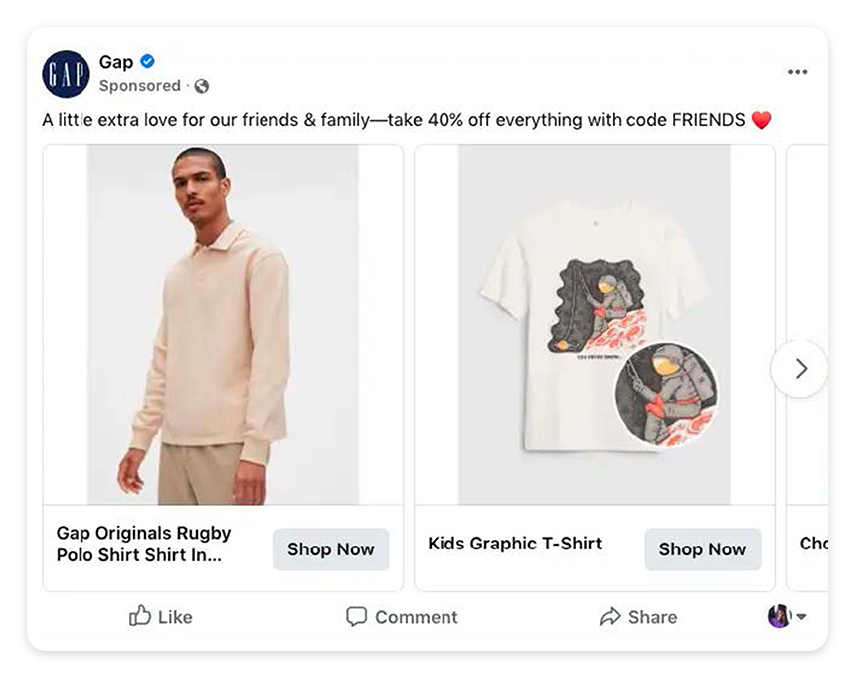Open the profile avatar reaction selector
The height and width of the screenshot is (689, 843).
tap(786, 616)
